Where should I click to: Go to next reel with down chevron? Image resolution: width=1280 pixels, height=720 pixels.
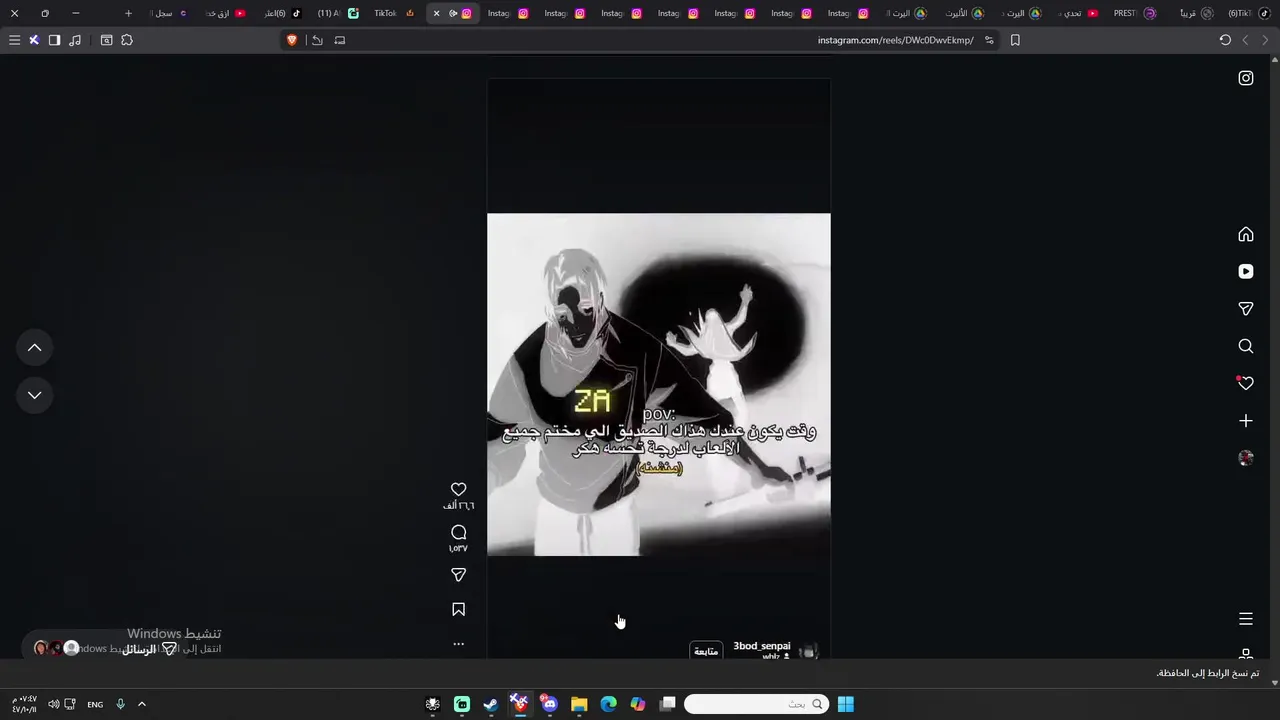[x=34, y=395]
